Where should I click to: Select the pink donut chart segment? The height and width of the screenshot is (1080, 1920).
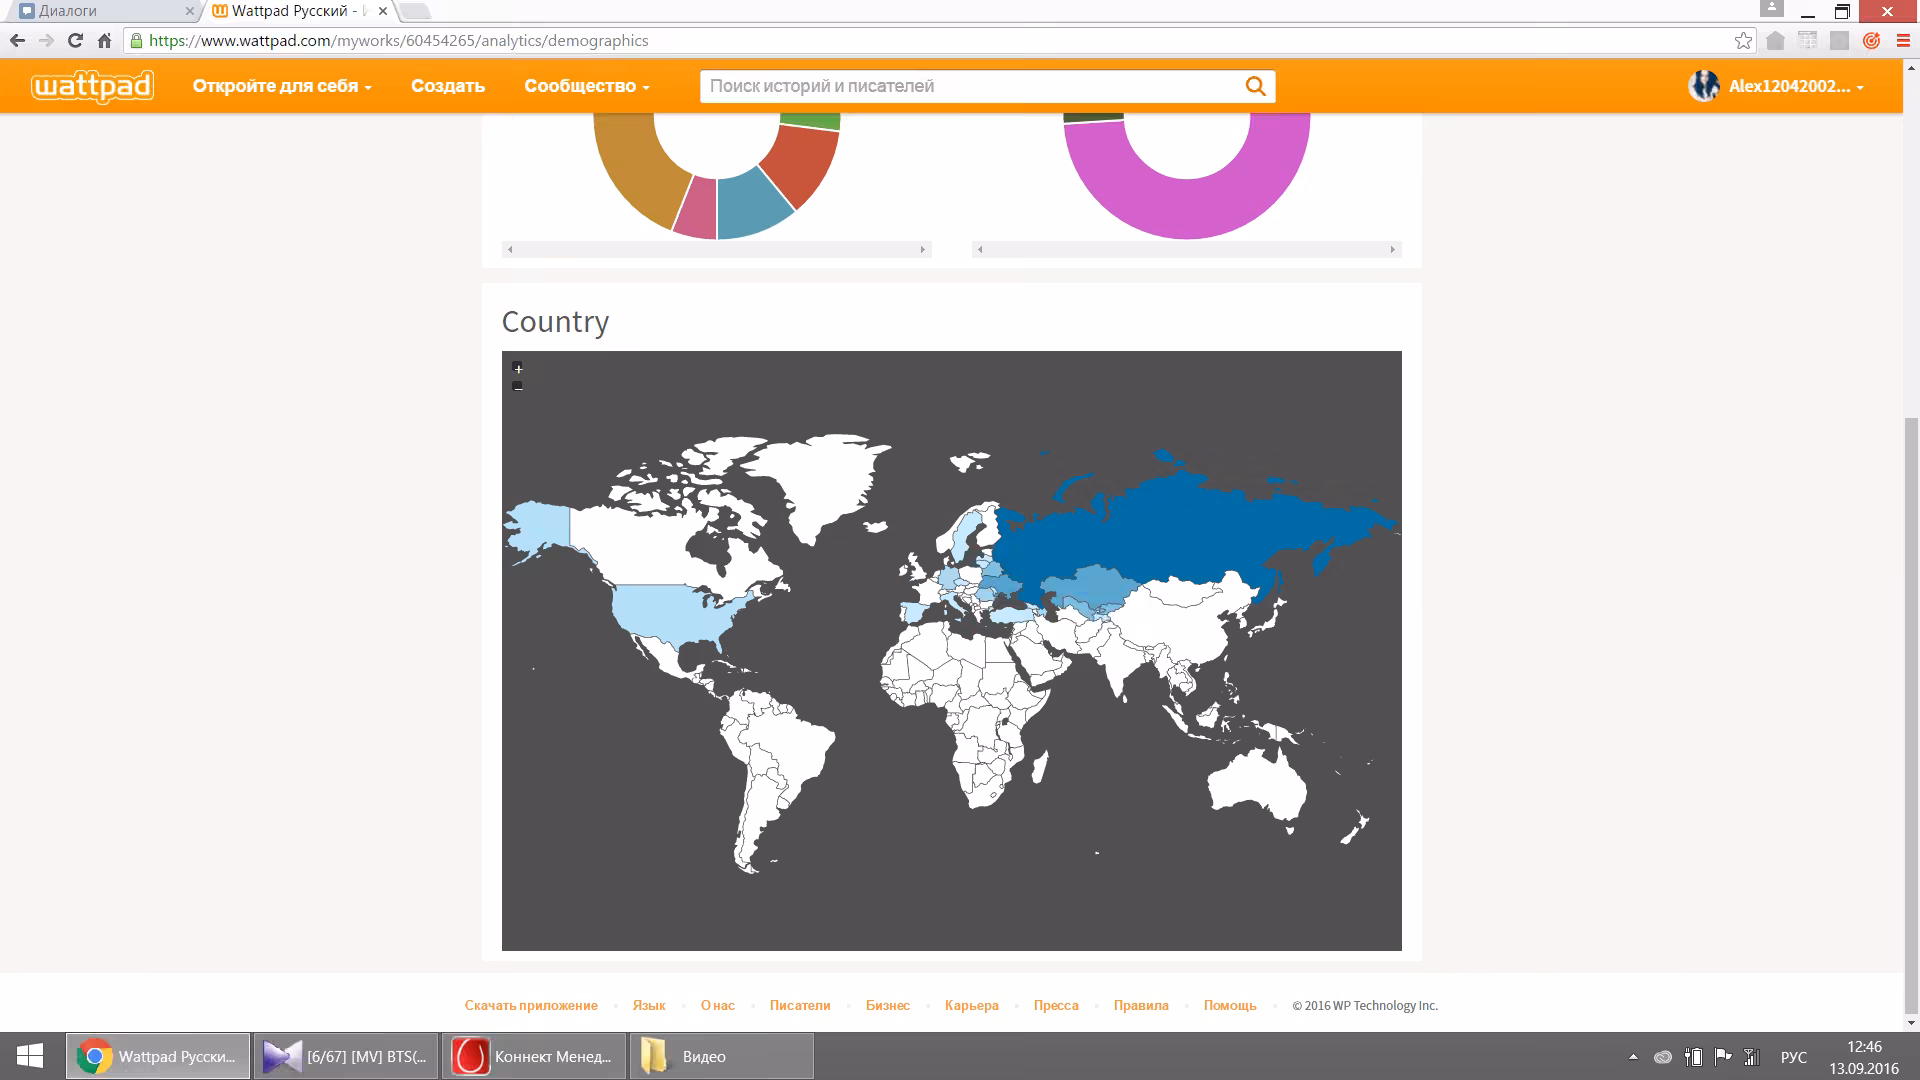(697, 208)
